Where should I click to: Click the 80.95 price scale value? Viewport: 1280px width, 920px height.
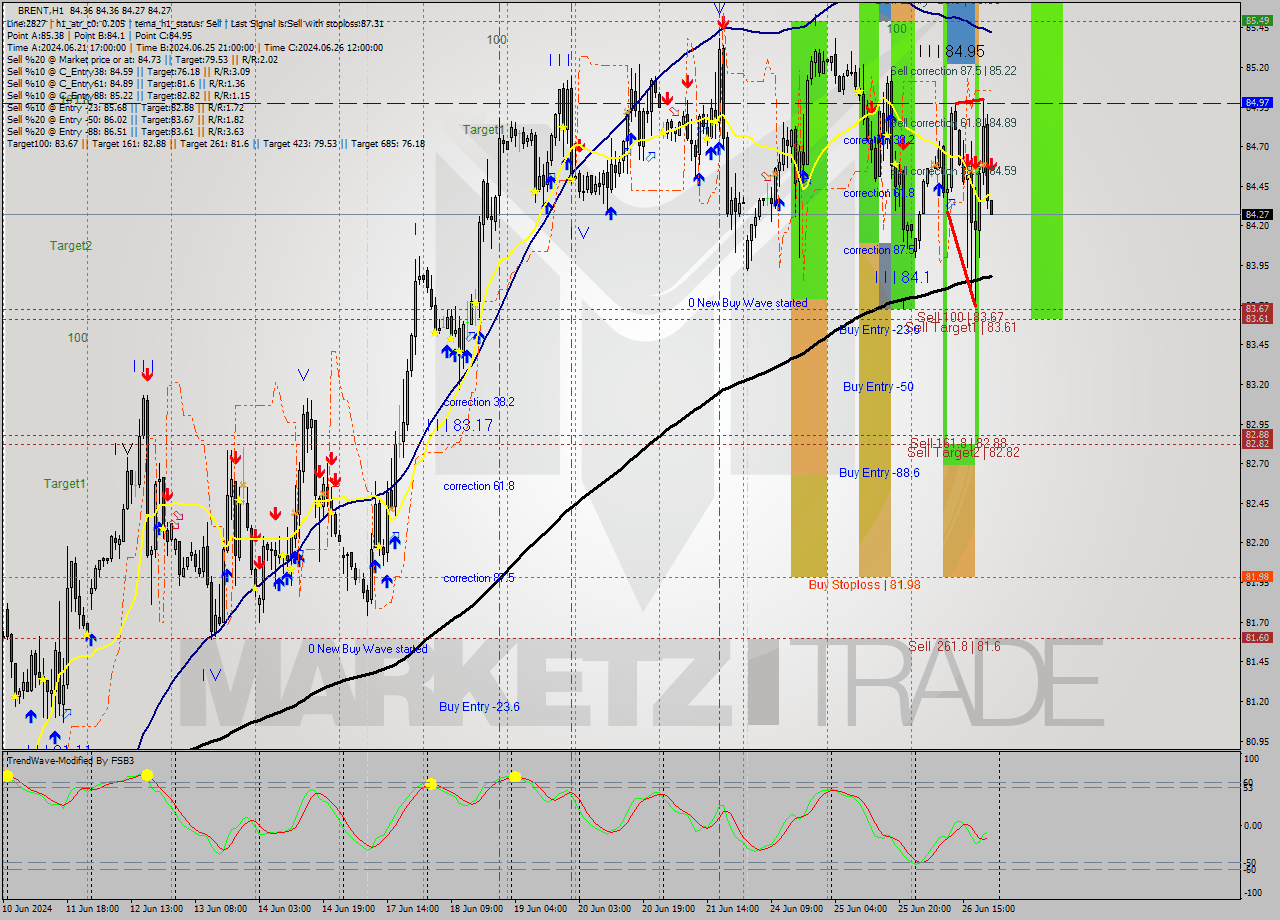(1258, 741)
